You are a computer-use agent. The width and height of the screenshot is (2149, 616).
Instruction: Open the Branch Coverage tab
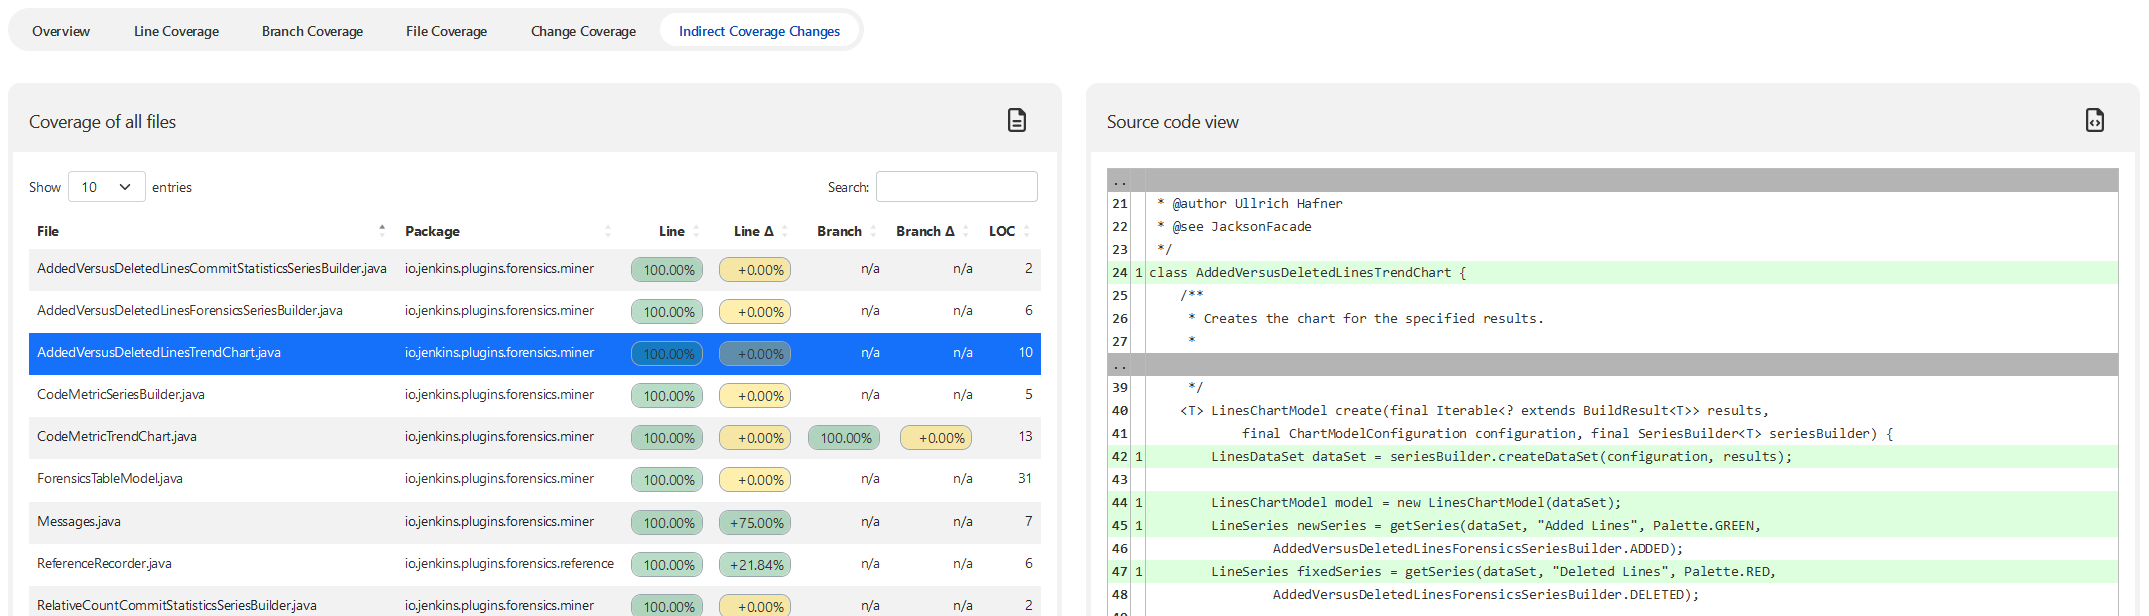[312, 31]
